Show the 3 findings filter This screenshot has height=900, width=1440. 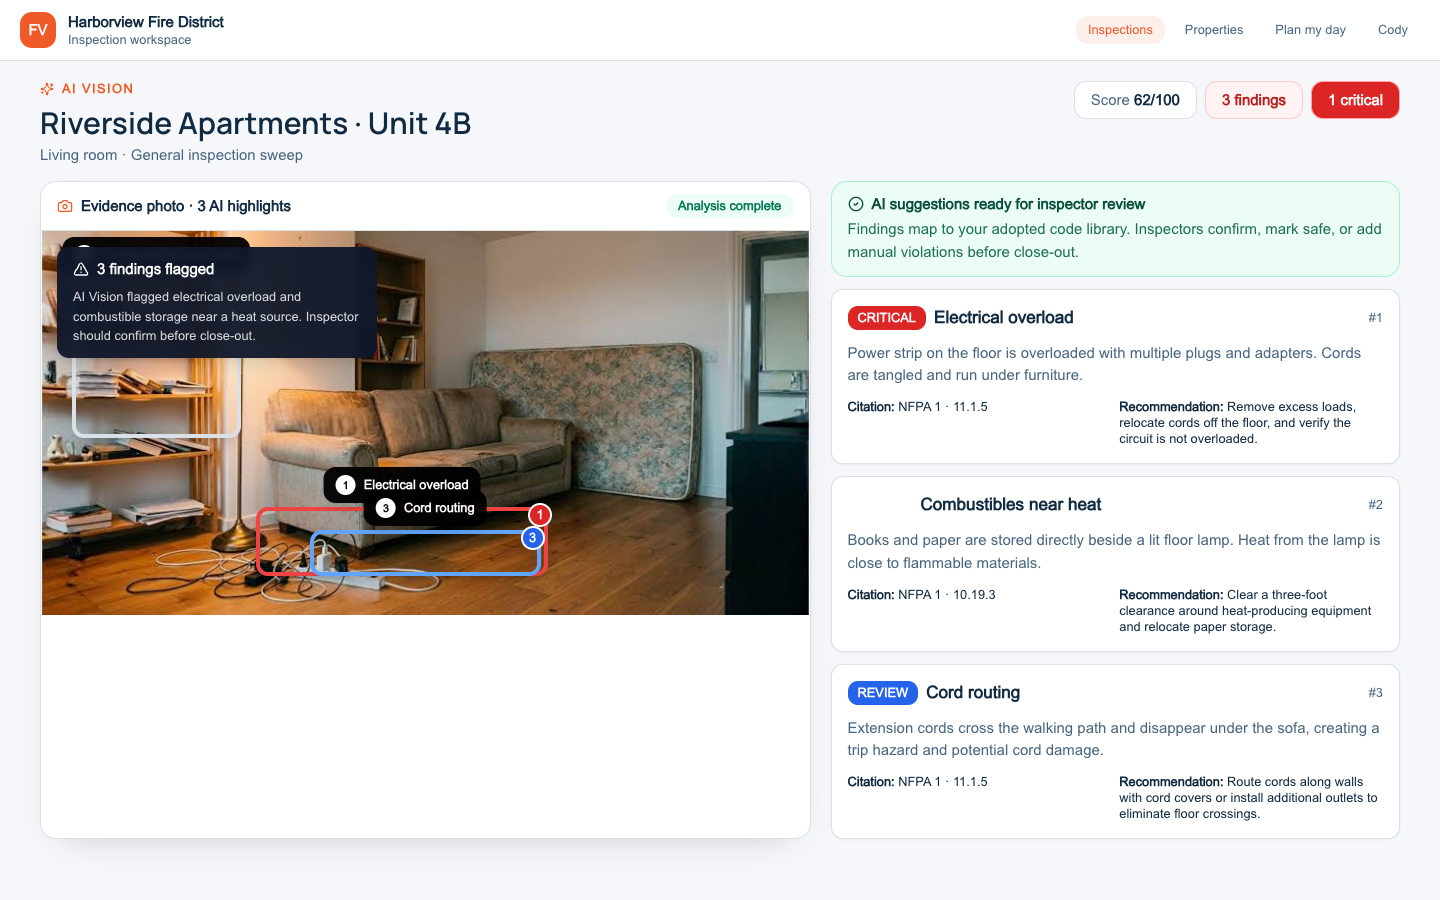(x=1254, y=100)
